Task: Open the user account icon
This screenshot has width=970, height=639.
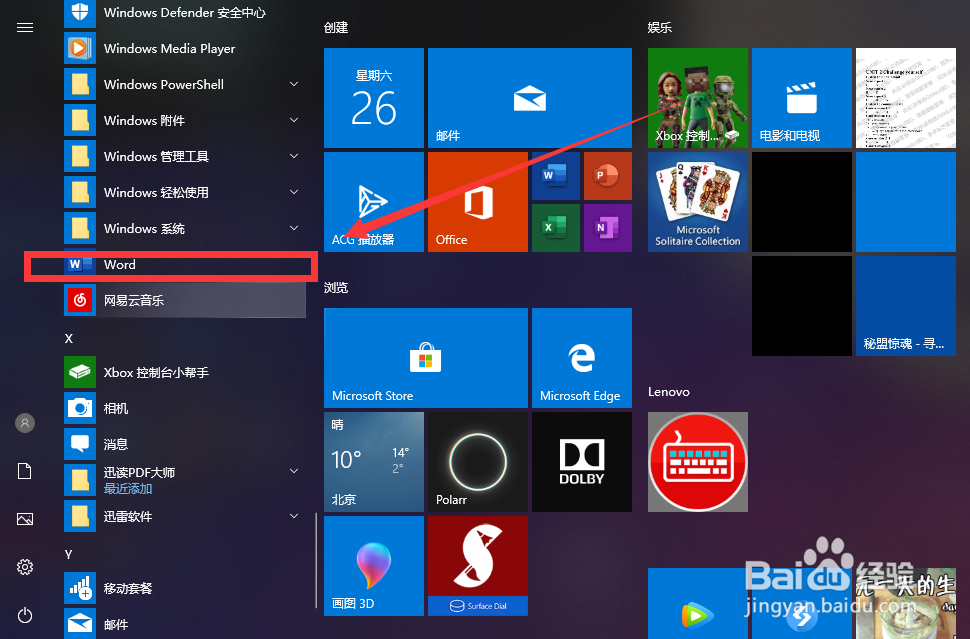Action: (25, 423)
